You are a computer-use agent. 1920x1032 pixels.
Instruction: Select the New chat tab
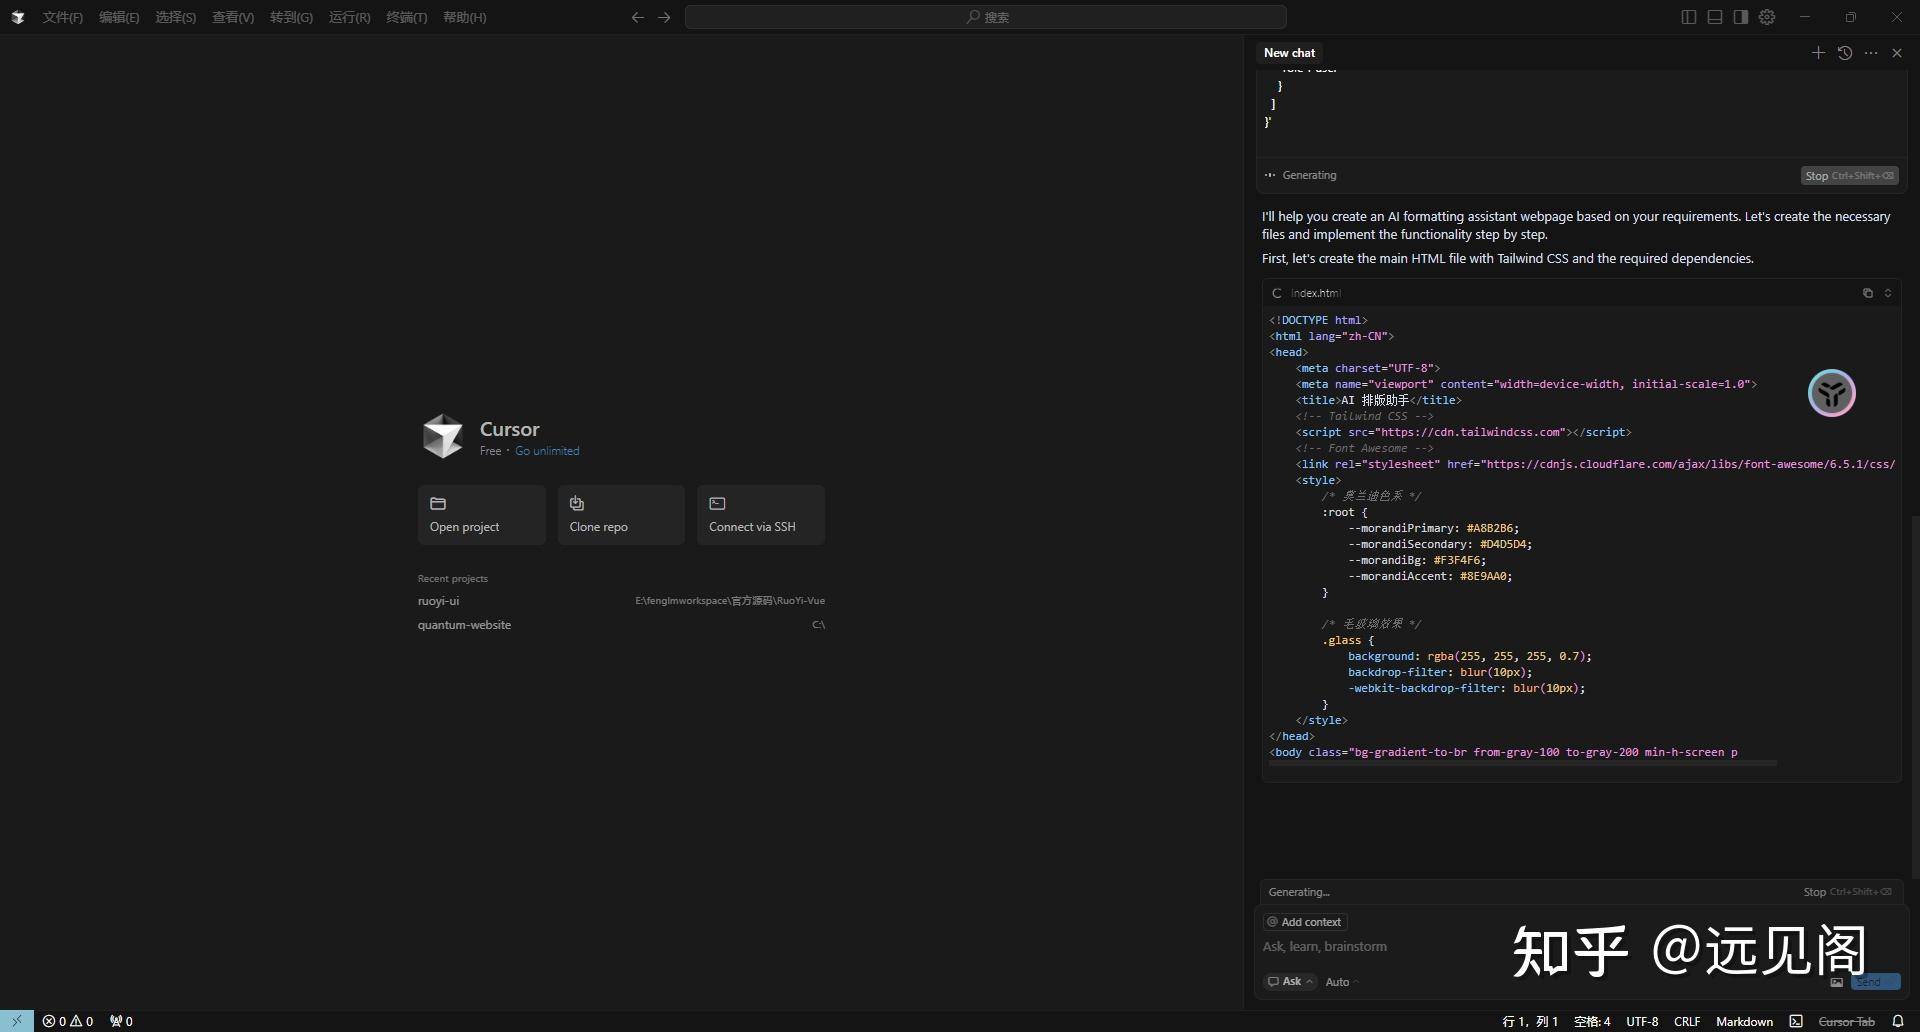tap(1289, 53)
